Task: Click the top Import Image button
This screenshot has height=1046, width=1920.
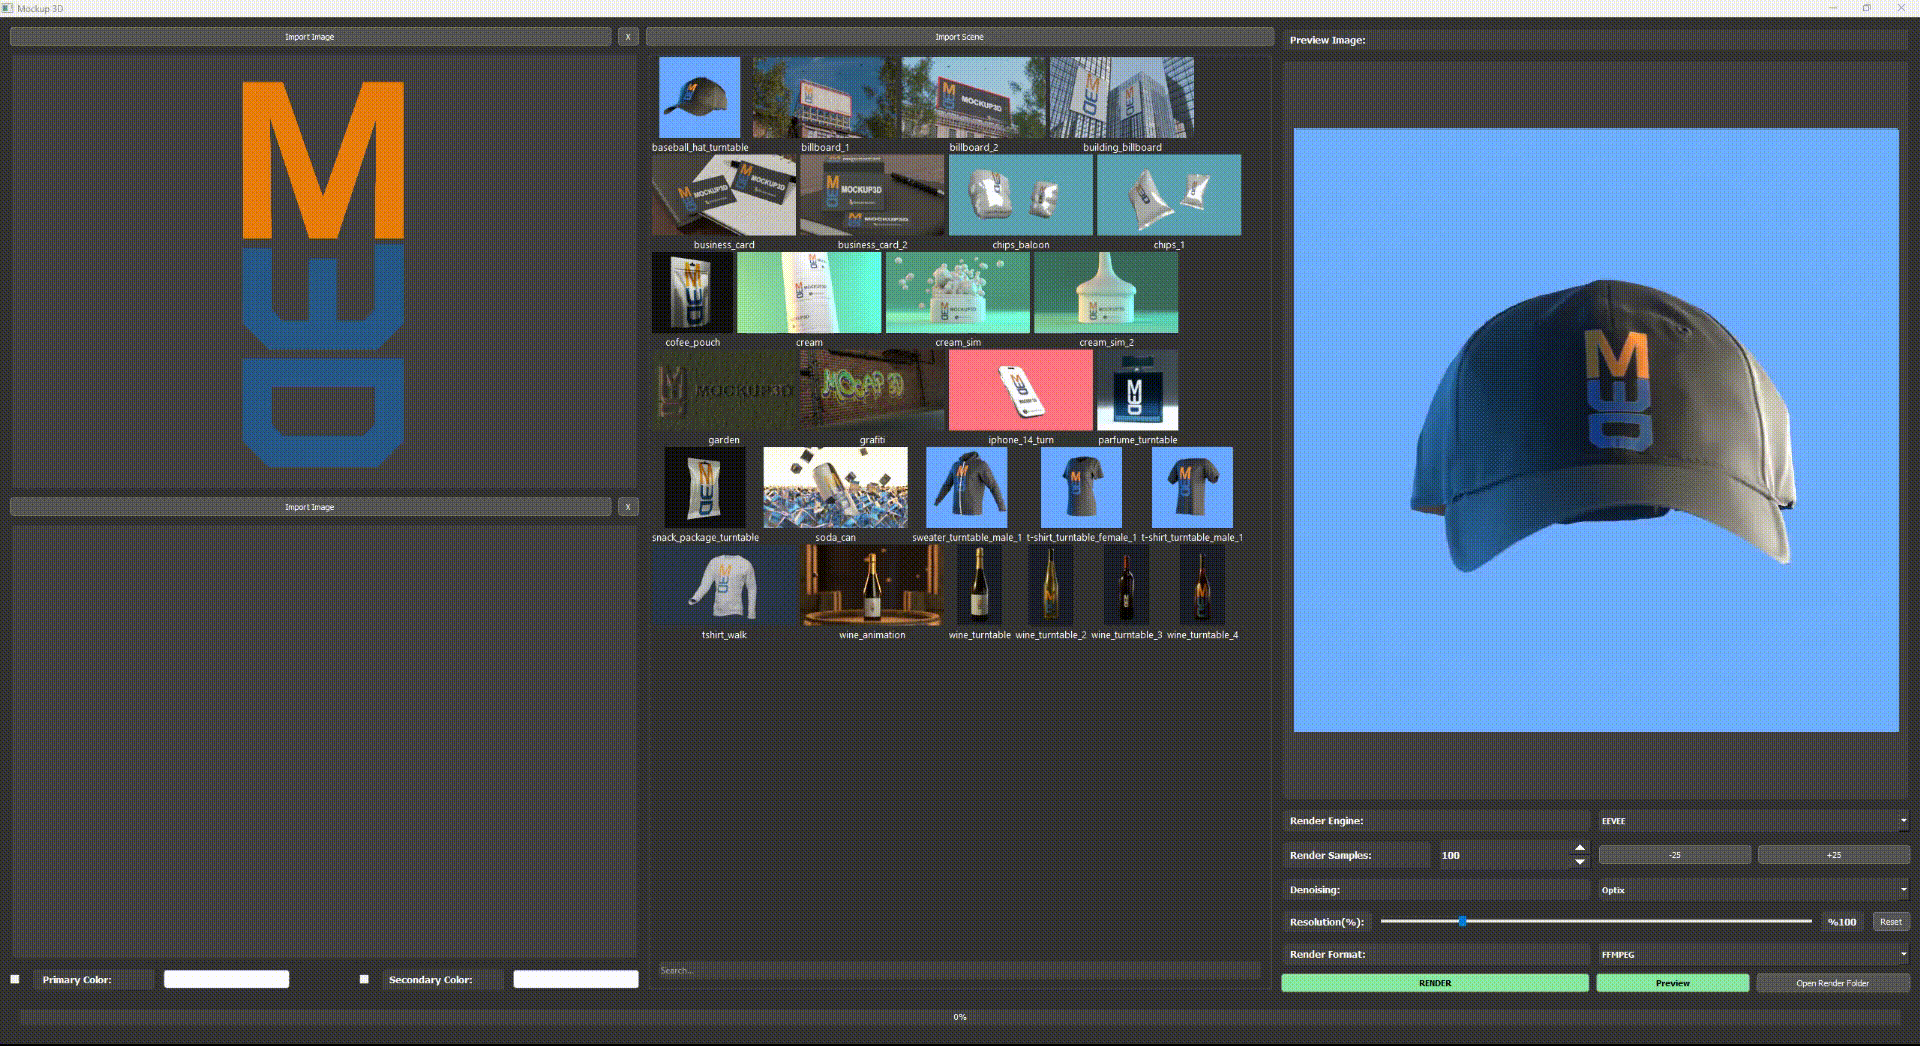Action: pyautogui.click(x=310, y=37)
